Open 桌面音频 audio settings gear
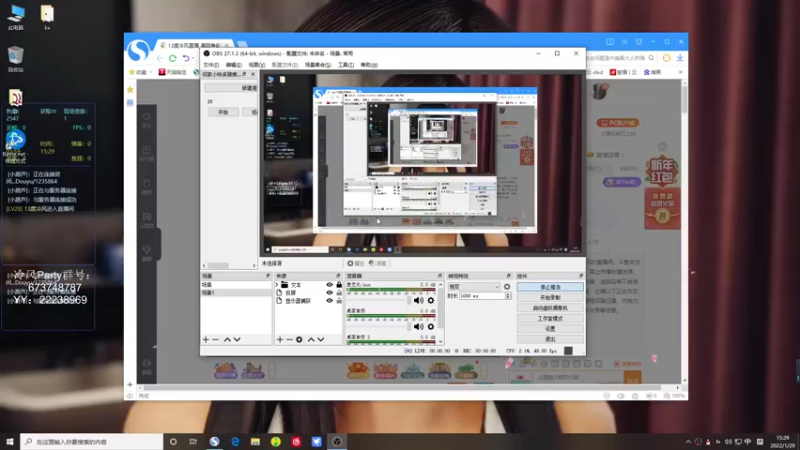 (x=431, y=327)
